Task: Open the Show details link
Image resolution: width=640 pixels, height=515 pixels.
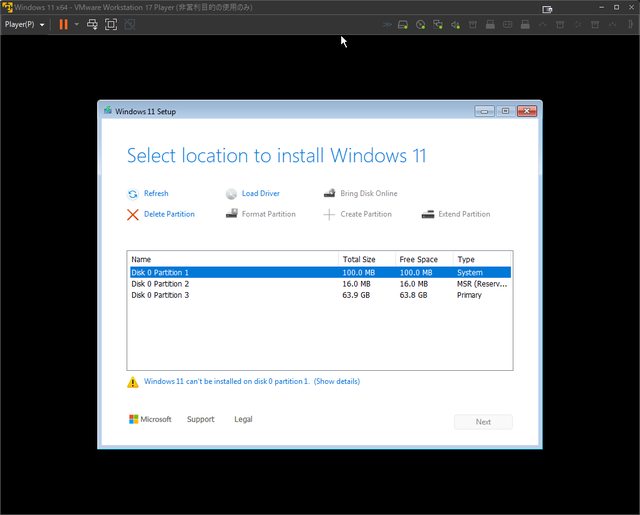Action: pyautogui.click(x=336, y=382)
